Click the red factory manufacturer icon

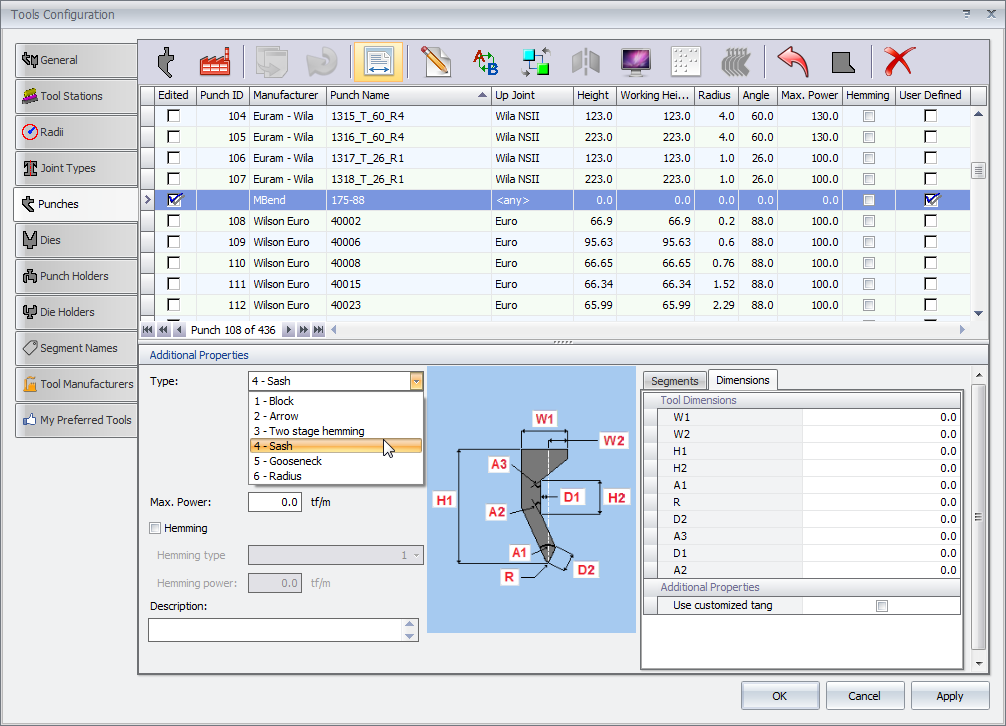[214, 62]
